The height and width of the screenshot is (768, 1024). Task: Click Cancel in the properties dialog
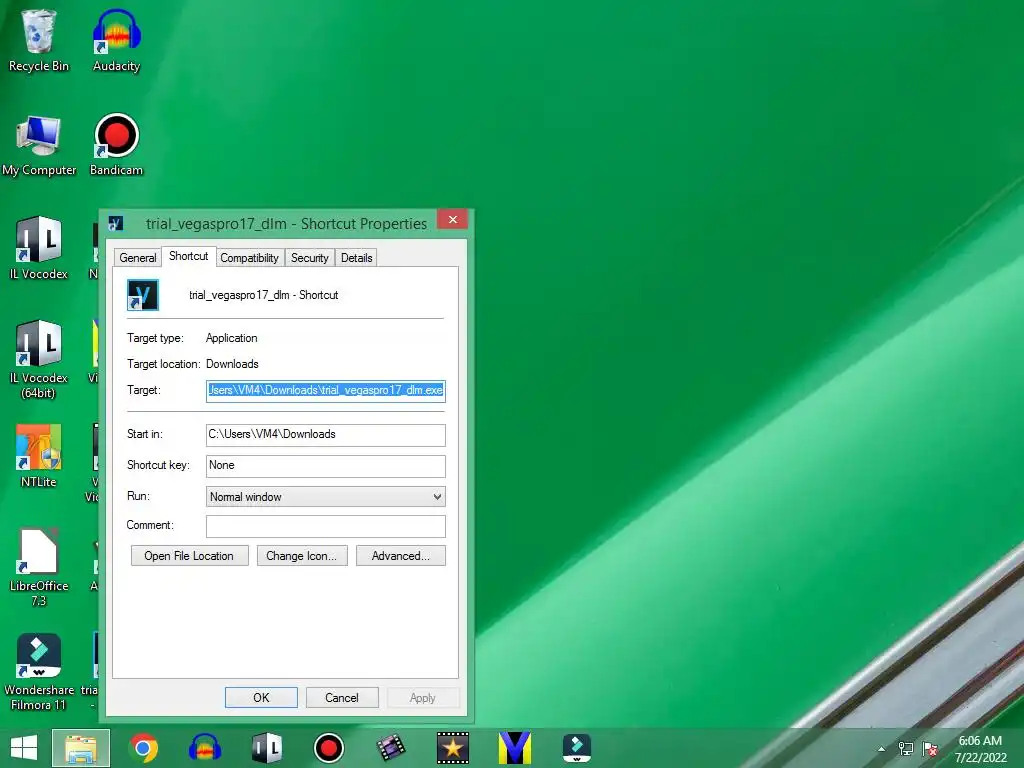pyautogui.click(x=342, y=697)
